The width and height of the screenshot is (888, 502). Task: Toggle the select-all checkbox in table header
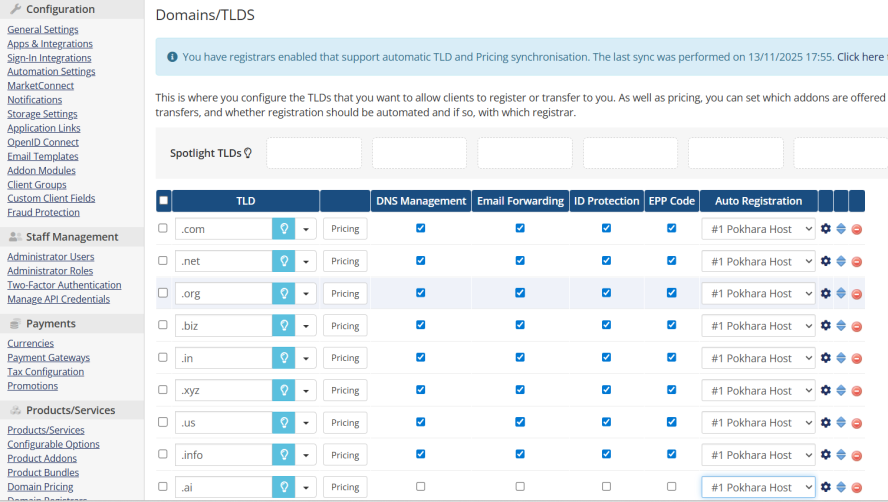click(164, 201)
